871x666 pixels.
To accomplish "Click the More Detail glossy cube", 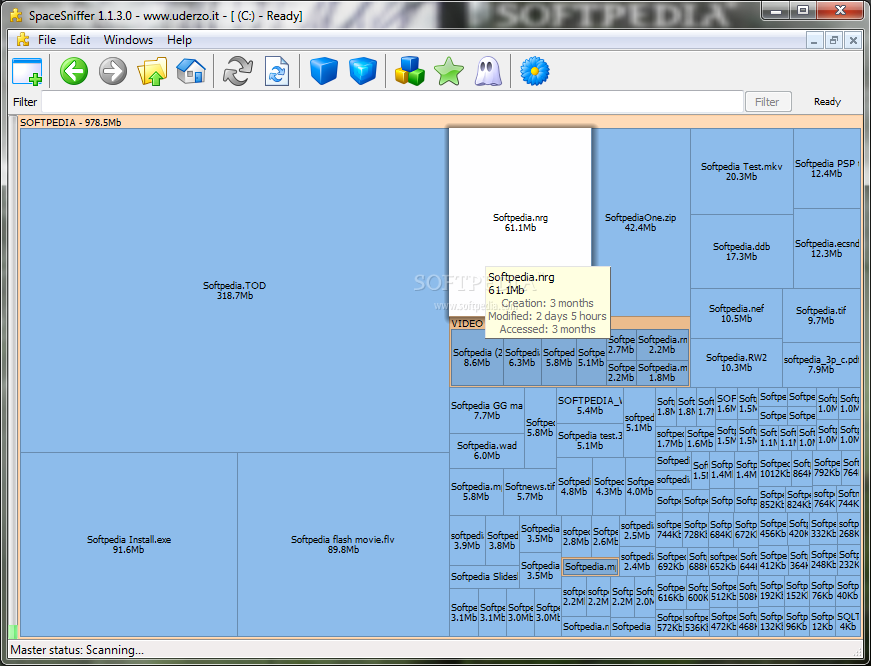I will click(363, 71).
